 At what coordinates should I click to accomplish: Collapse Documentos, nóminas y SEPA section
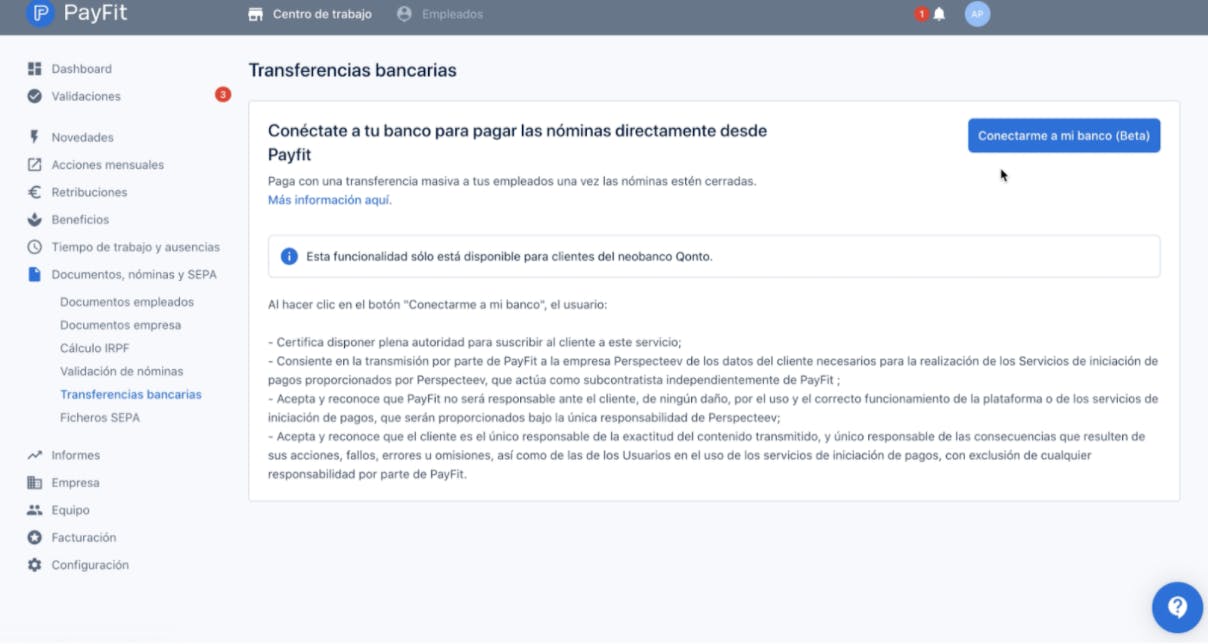(134, 274)
